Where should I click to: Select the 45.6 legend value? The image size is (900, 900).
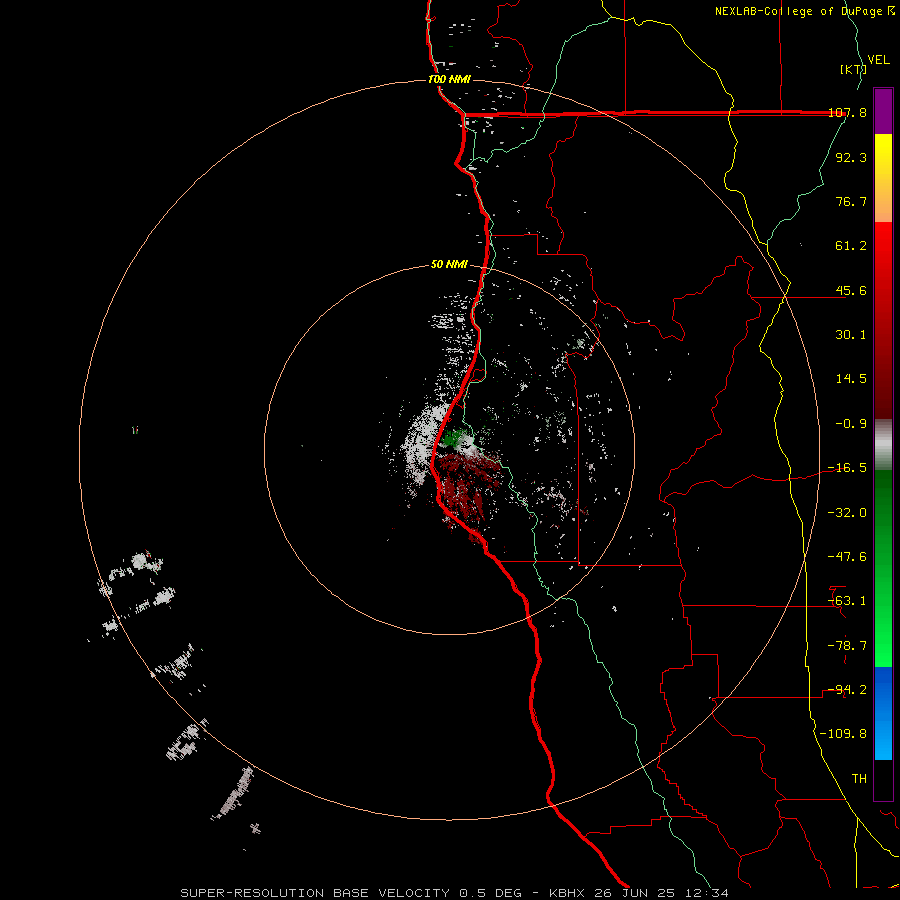pyautogui.click(x=851, y=290)
